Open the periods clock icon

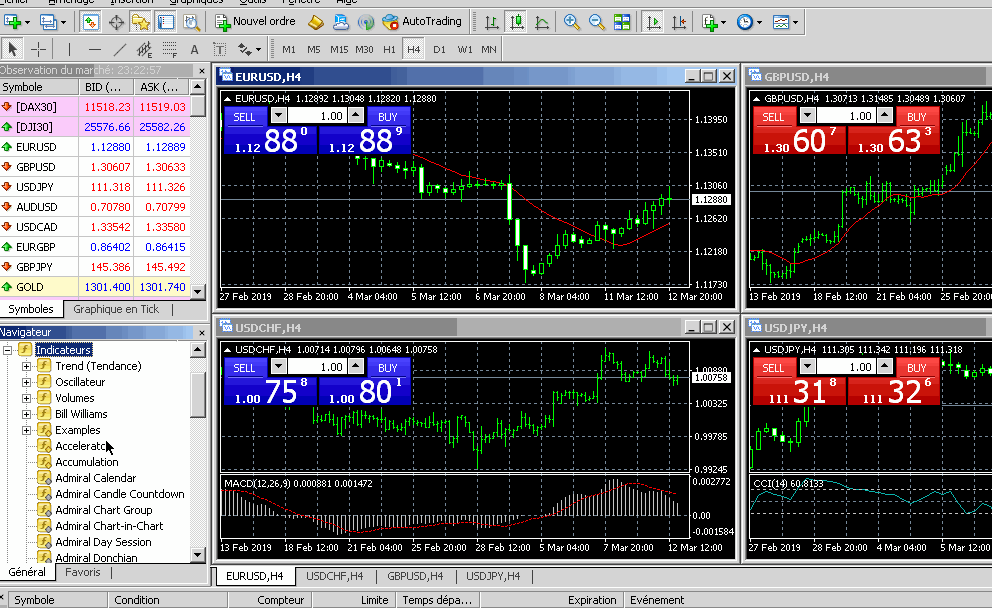point(745,22)
